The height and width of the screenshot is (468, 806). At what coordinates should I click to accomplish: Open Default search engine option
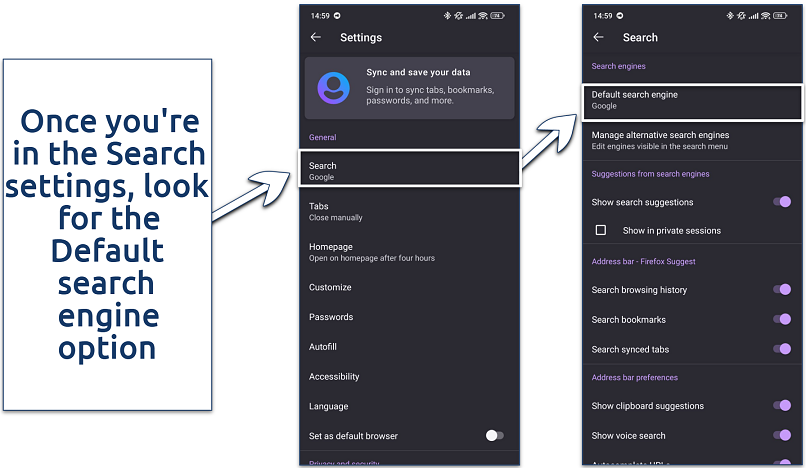(x=692, y=100)
